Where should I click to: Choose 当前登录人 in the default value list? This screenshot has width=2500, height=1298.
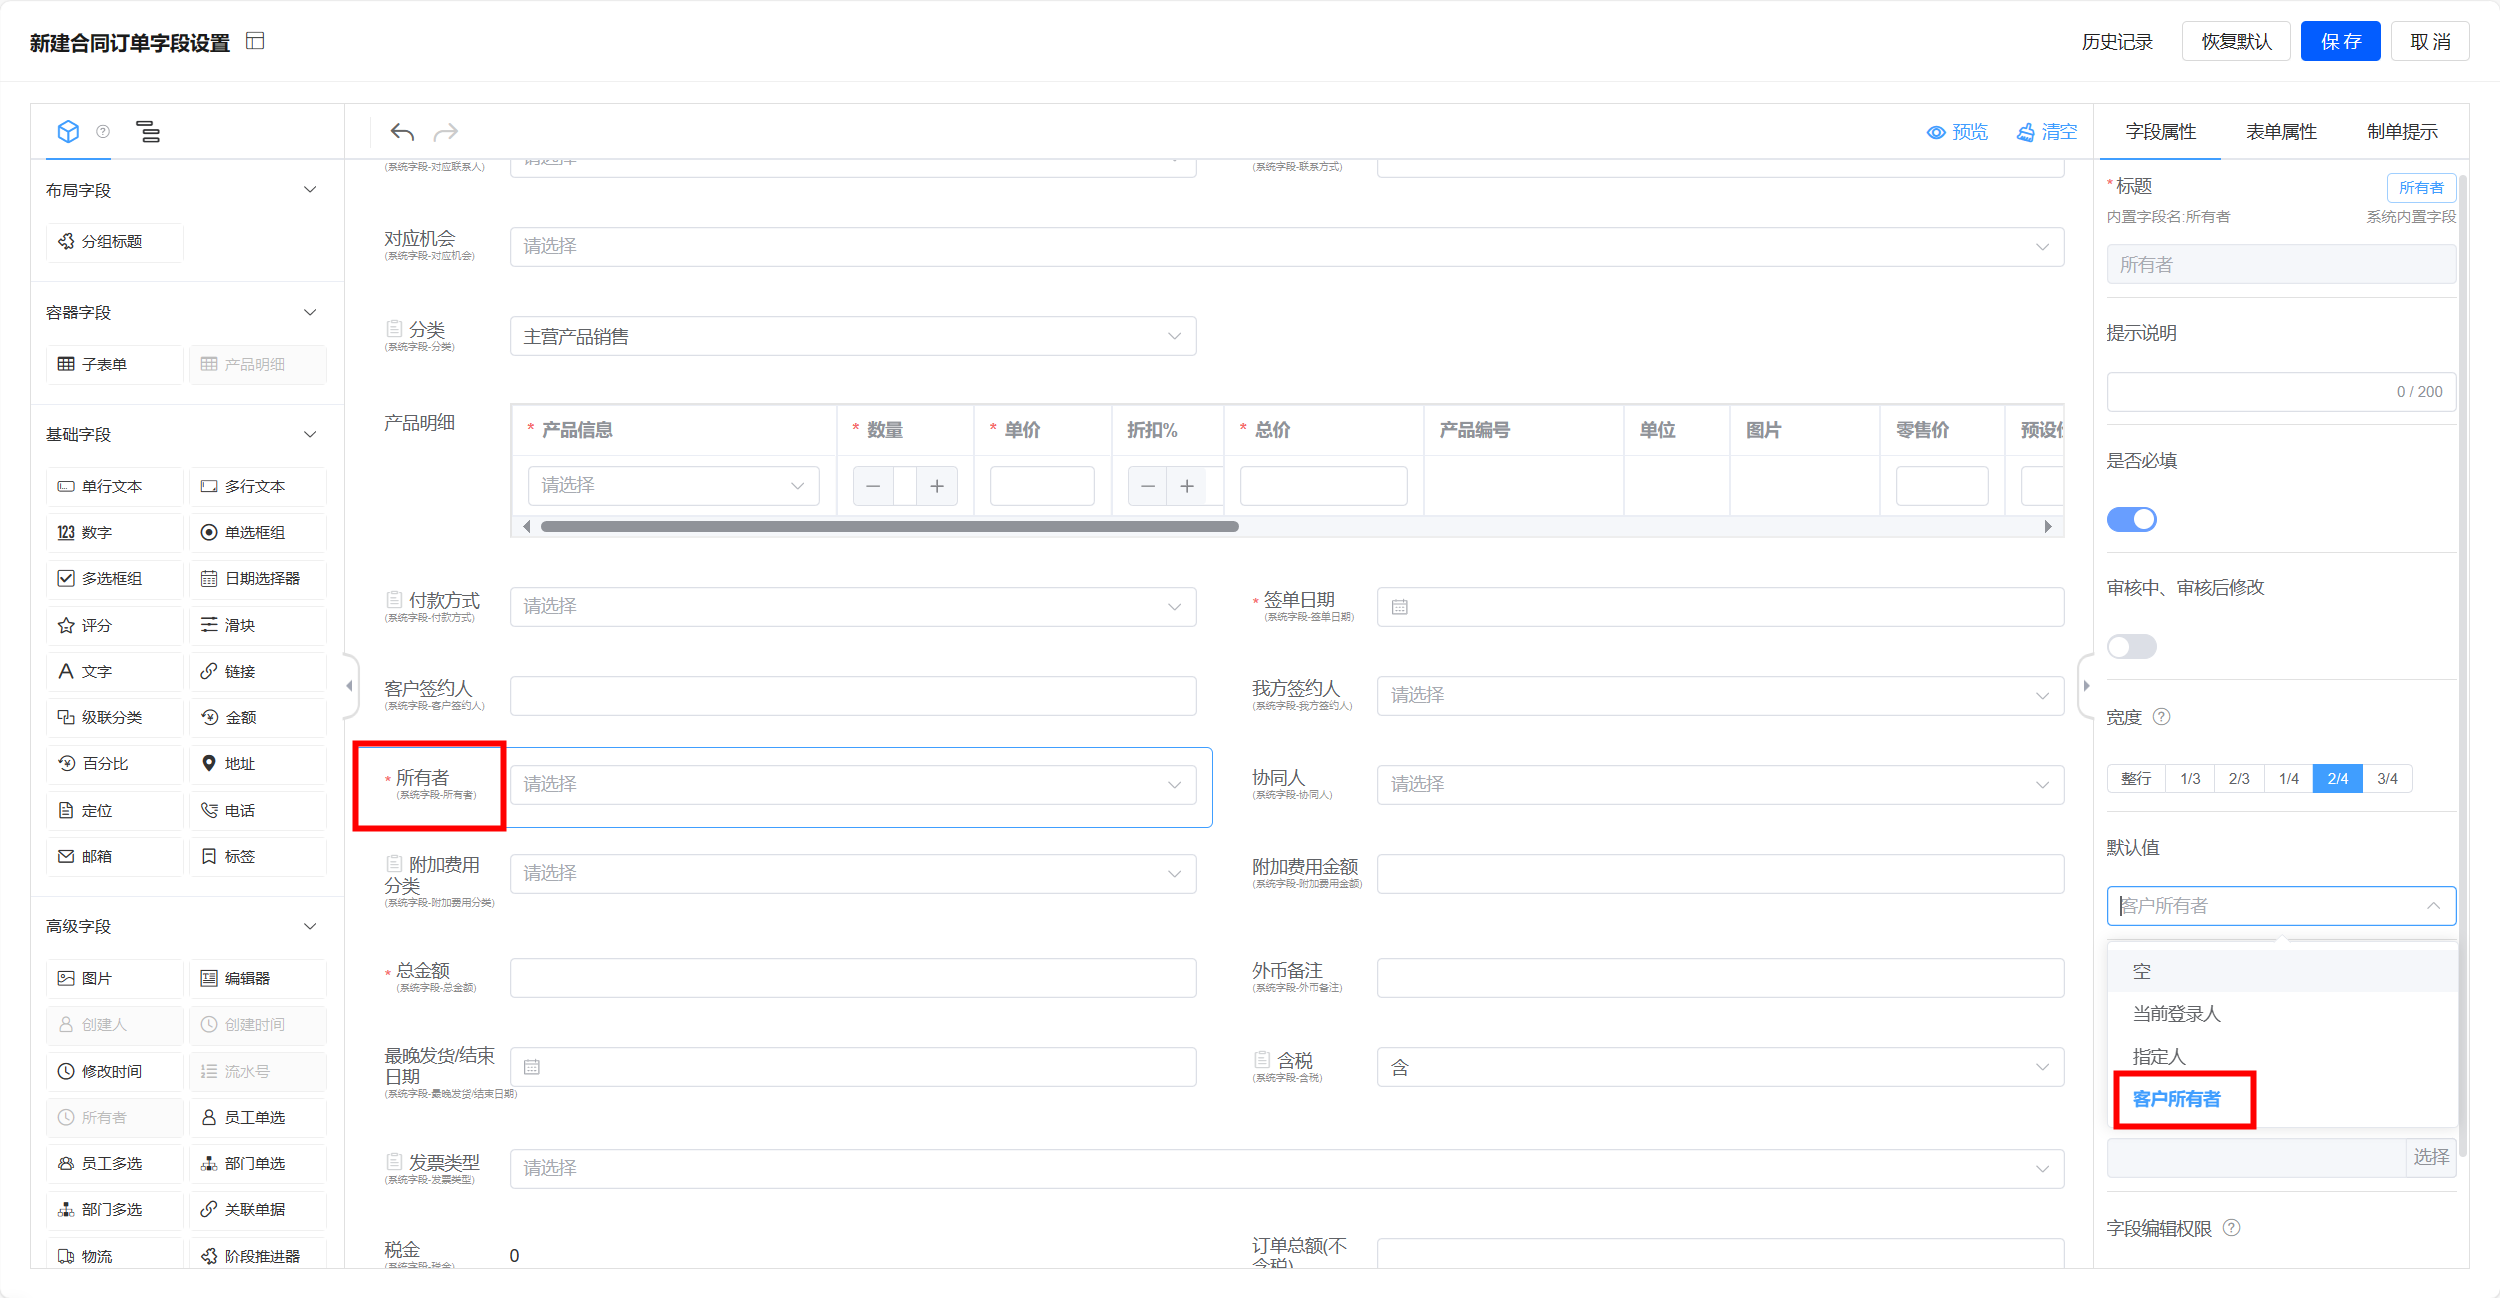2176,1014
